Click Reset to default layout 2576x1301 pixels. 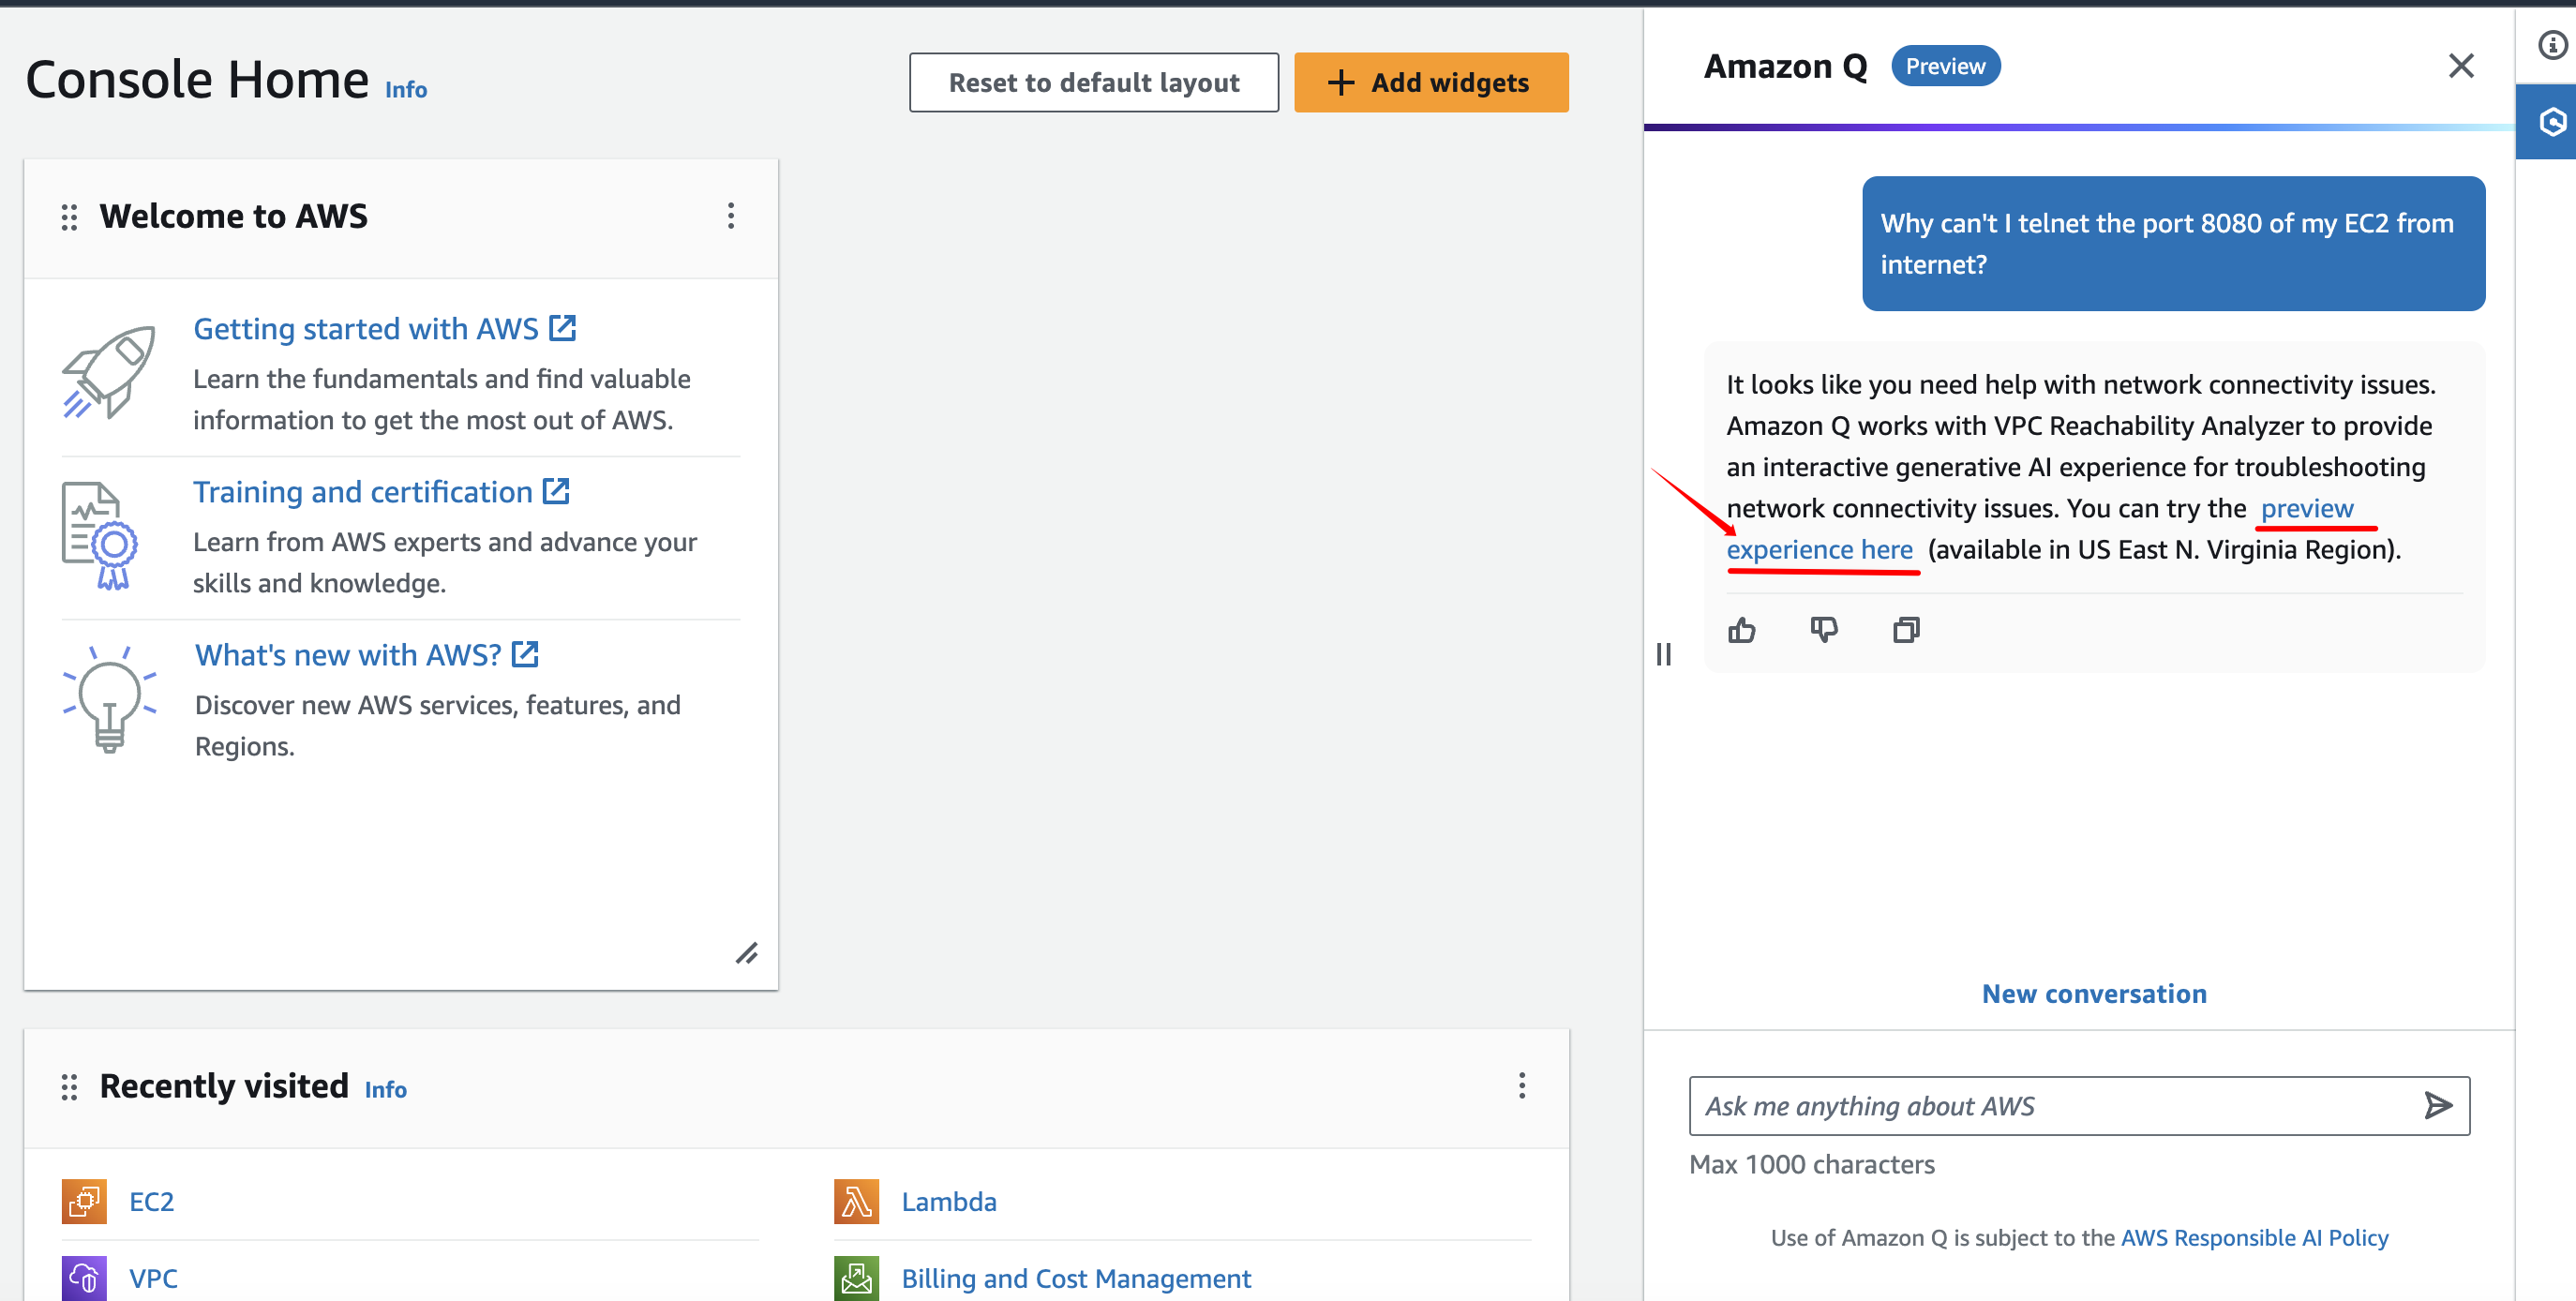pos(1094,82)
